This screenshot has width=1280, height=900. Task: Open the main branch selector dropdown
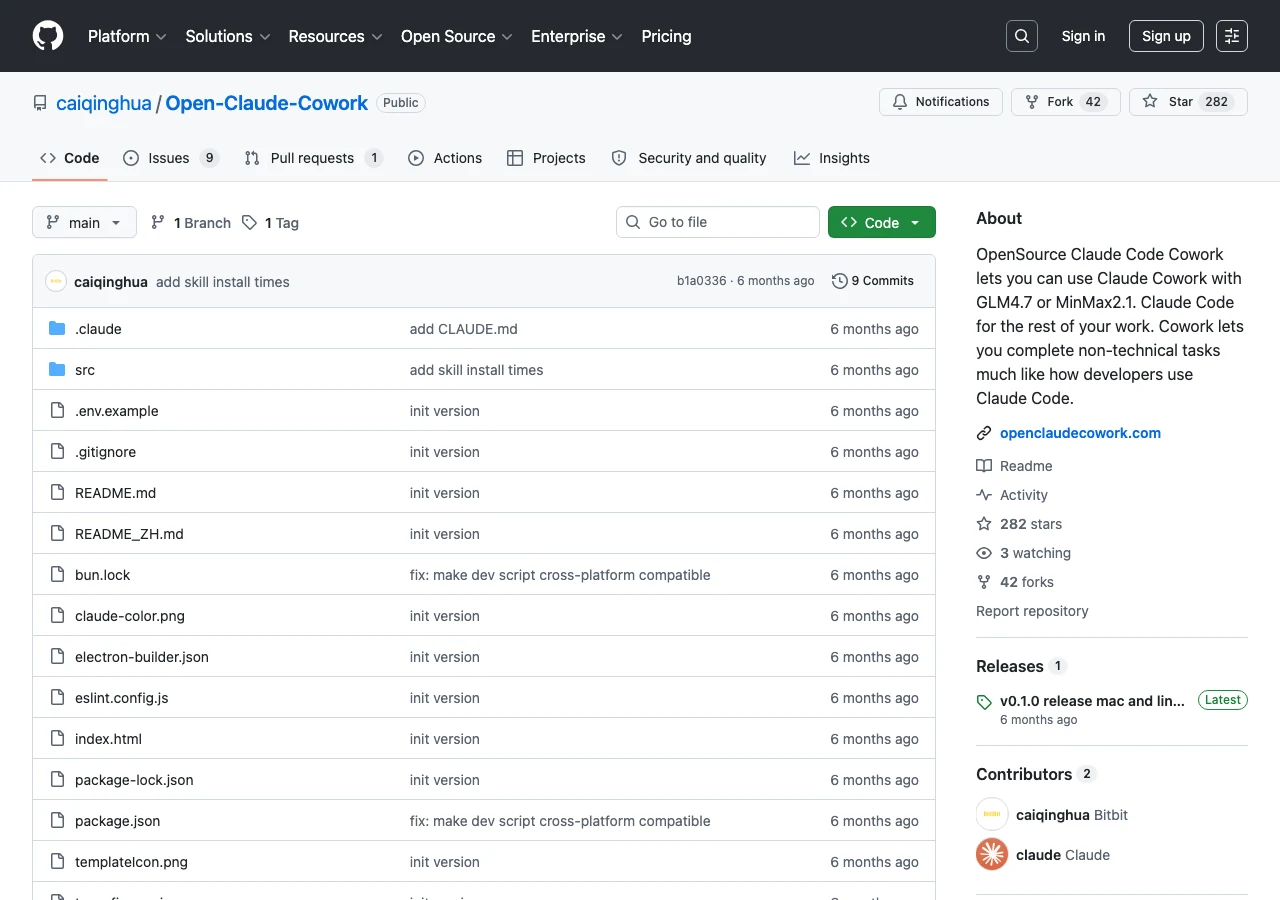(x=84, y=222)
